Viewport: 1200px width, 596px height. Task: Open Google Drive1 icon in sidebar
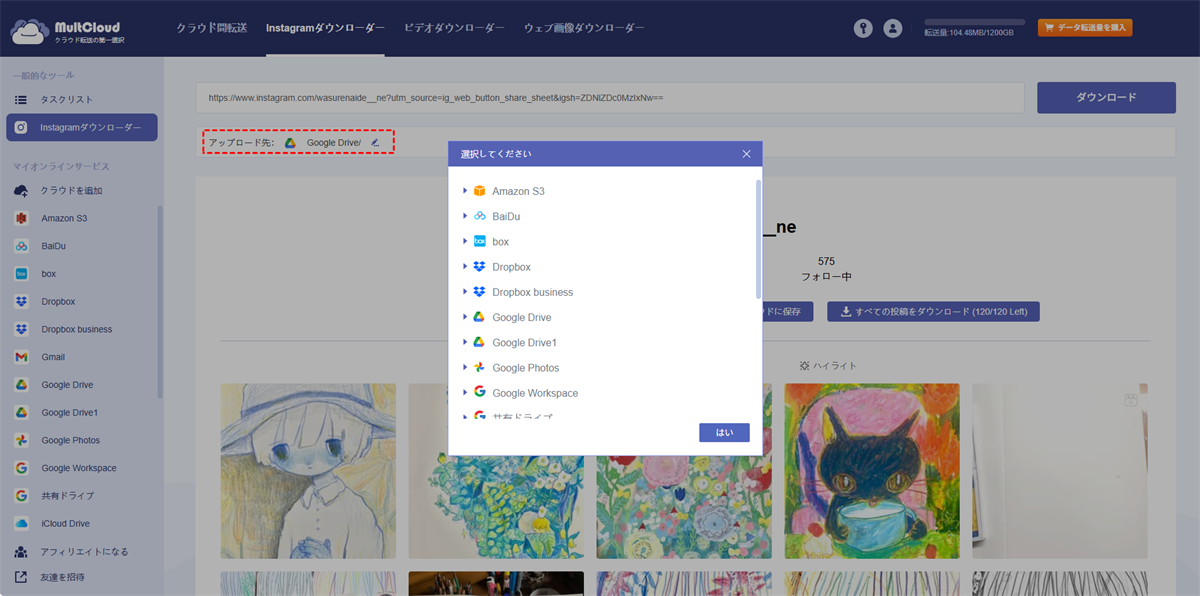(21, 412)
